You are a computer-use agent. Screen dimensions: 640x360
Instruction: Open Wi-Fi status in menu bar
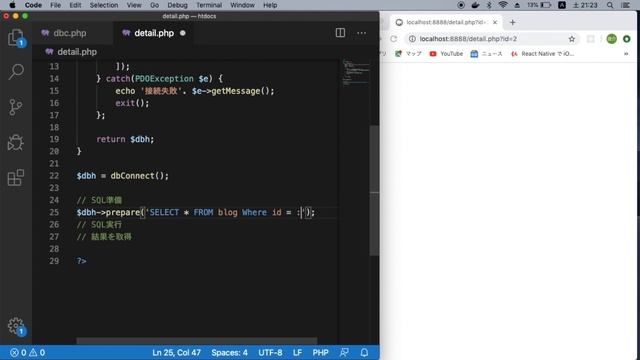click(x=503, y=5)
